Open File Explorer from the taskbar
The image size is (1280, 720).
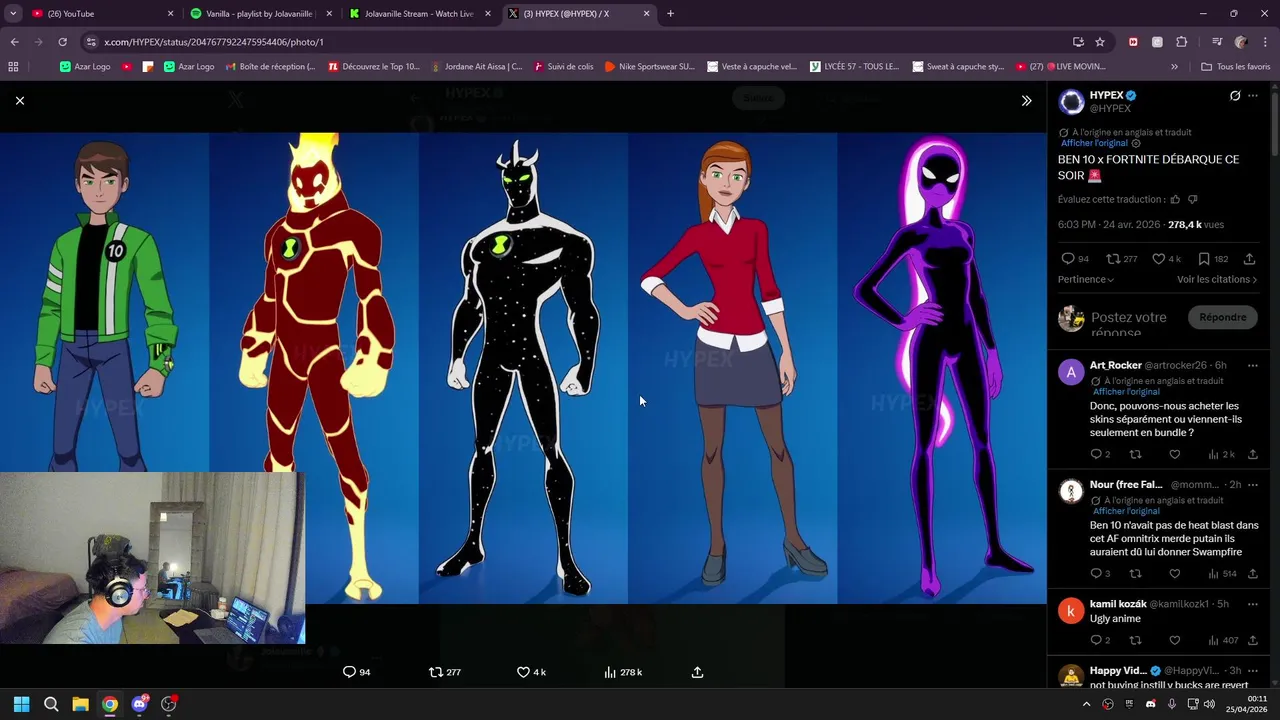pyautogui.click(x=80, y=704)
